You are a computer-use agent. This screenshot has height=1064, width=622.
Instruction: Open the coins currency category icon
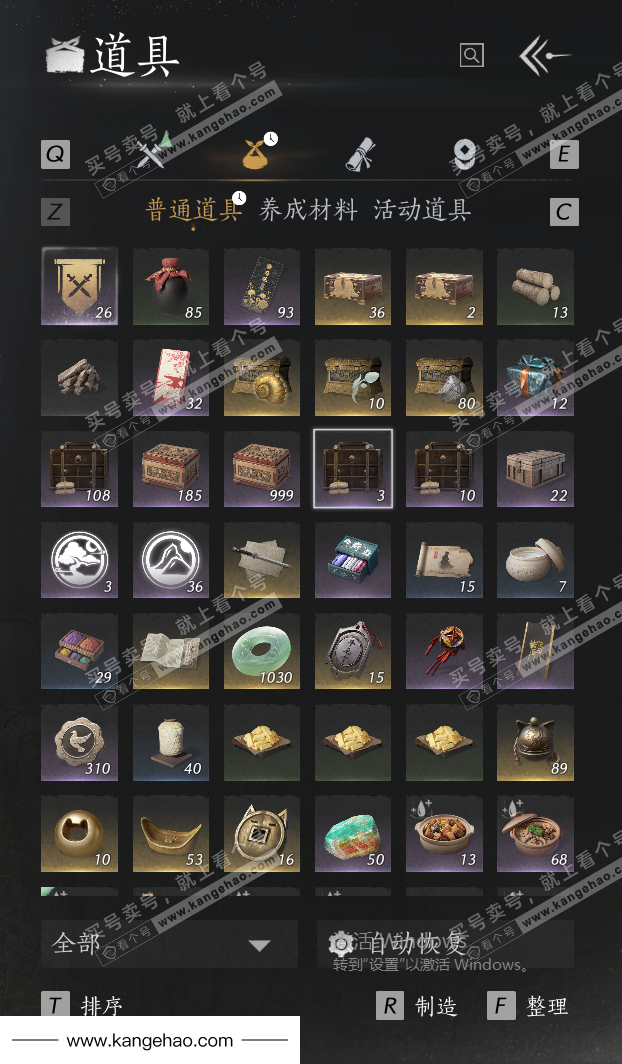pyautogui.click(x=465, y=153)
